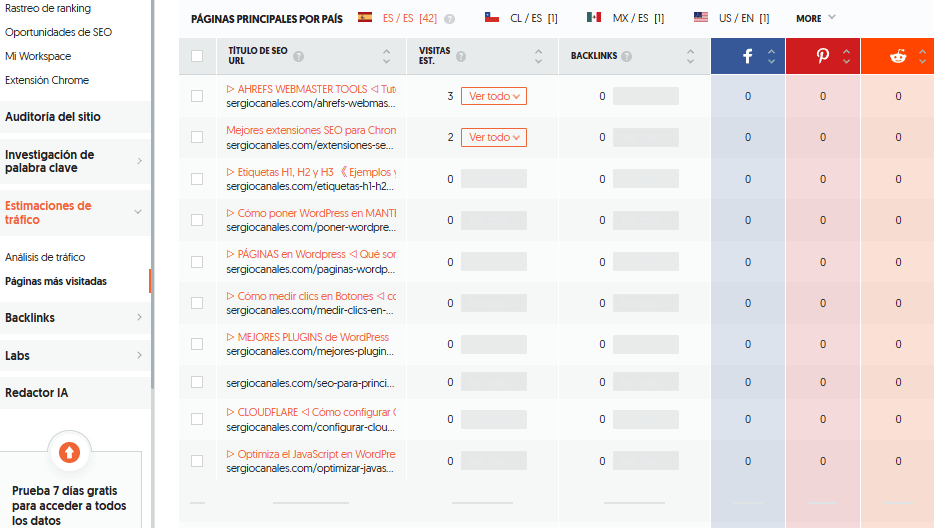The image size is (934, 528).
Task: Select Mexico flag country filter
Action: click(x=594, y=17)
